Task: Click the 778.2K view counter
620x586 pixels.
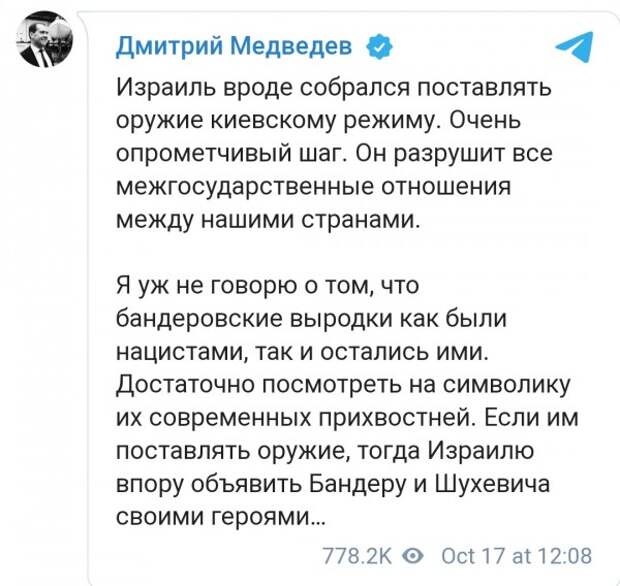Action: pyautogui.click(x=357, y=555)
